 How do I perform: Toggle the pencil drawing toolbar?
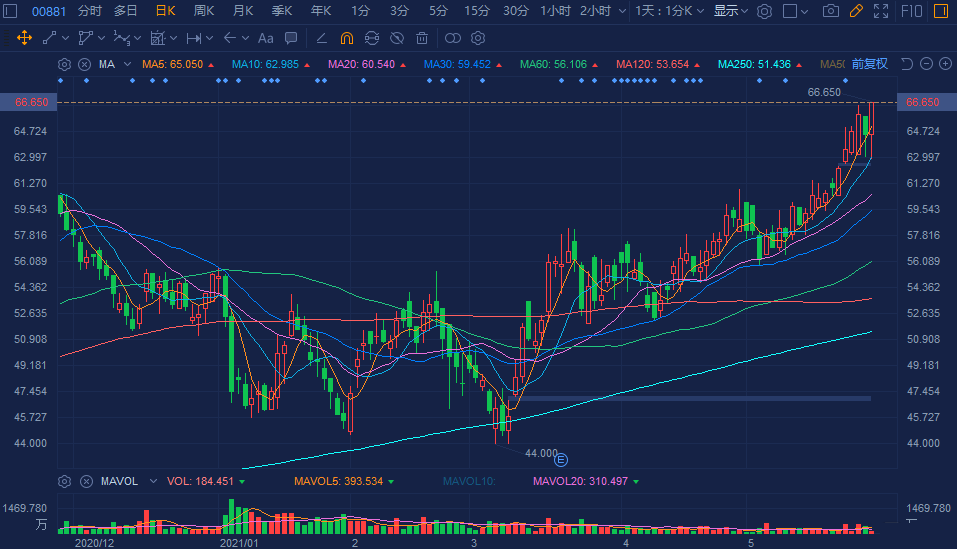855,11
